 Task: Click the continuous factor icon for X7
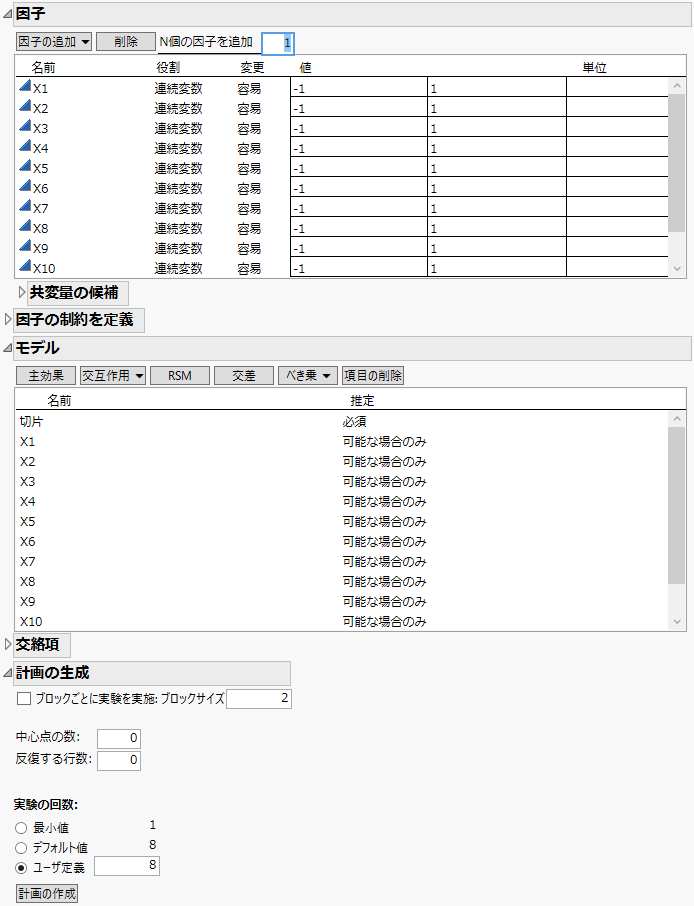tap(25, 206)
